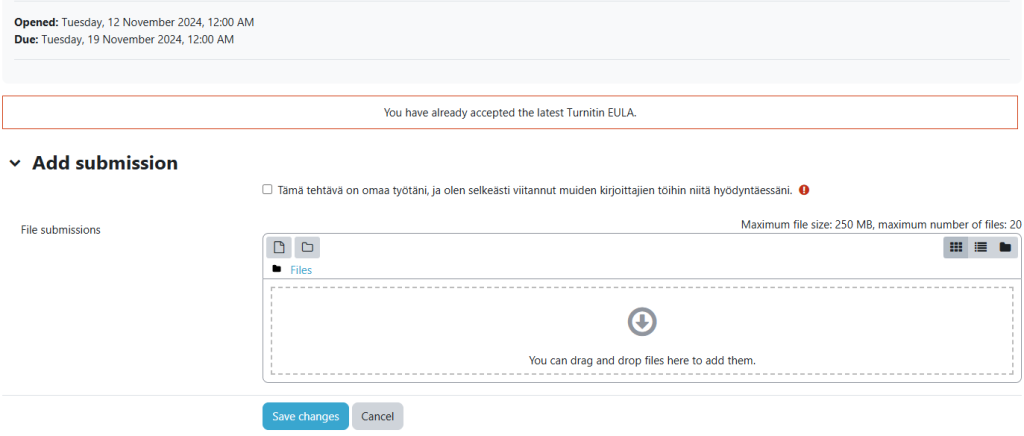Screen dimensions: 1024x436
Task: Switch file manager to folder tree view
Action: click(x=1005, y=247)
